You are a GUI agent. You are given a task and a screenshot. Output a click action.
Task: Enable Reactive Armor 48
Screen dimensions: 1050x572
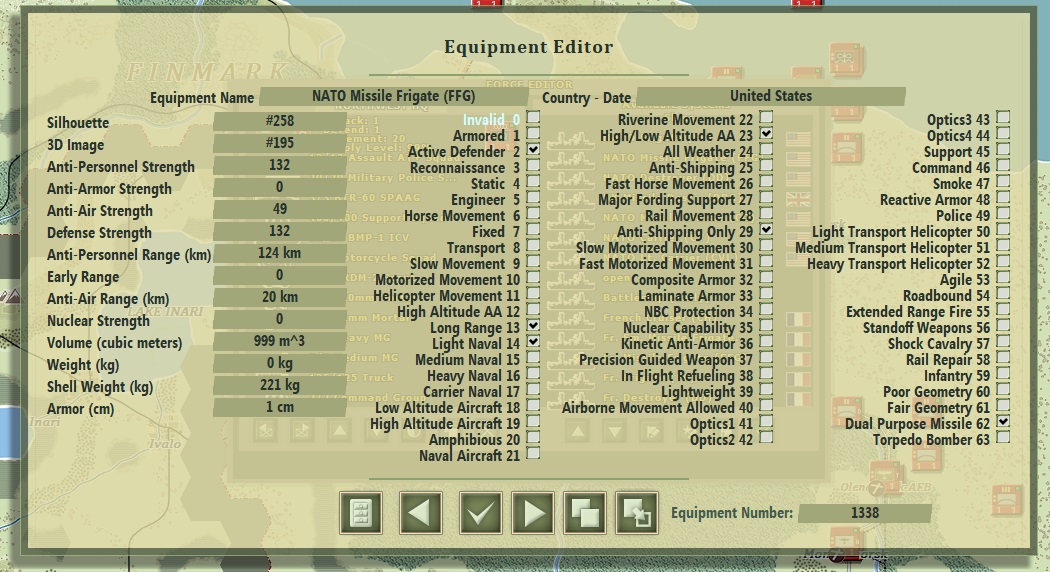[x=1003, y=198]
